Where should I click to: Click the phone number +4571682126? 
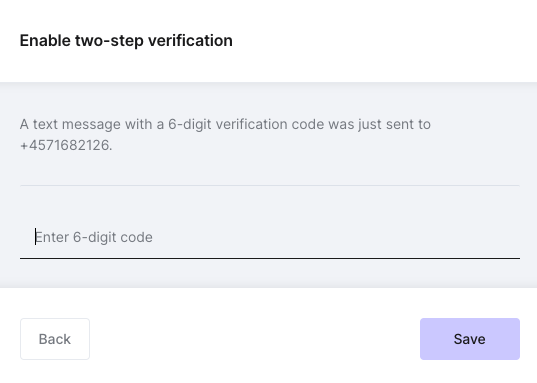pos(65,145)
